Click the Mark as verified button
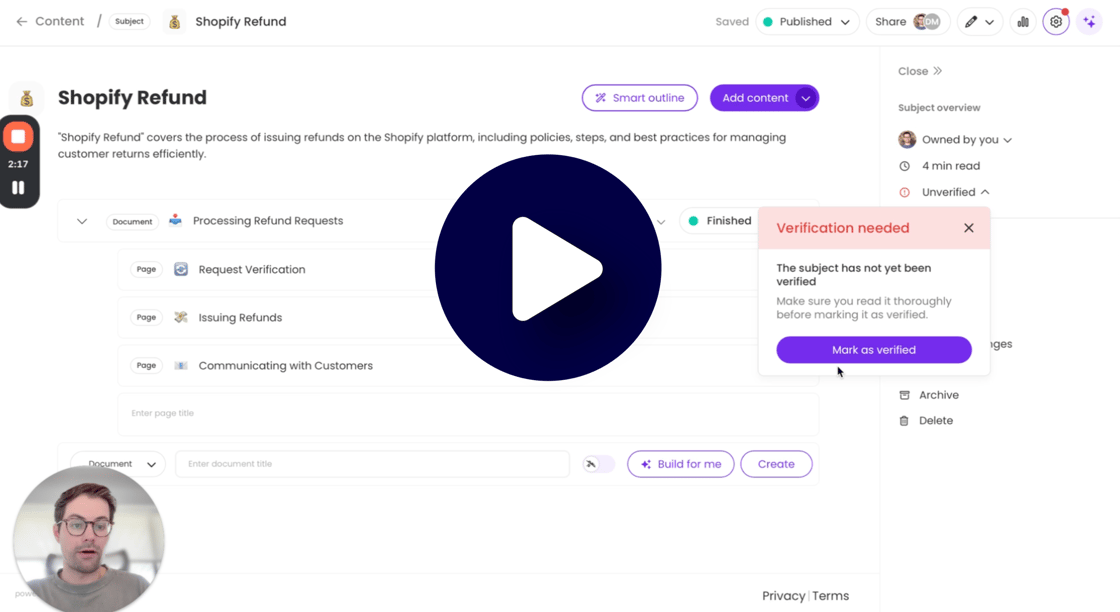Image resolution: width=1120 pixels, height=612 pixels. [x=873, y=350]
